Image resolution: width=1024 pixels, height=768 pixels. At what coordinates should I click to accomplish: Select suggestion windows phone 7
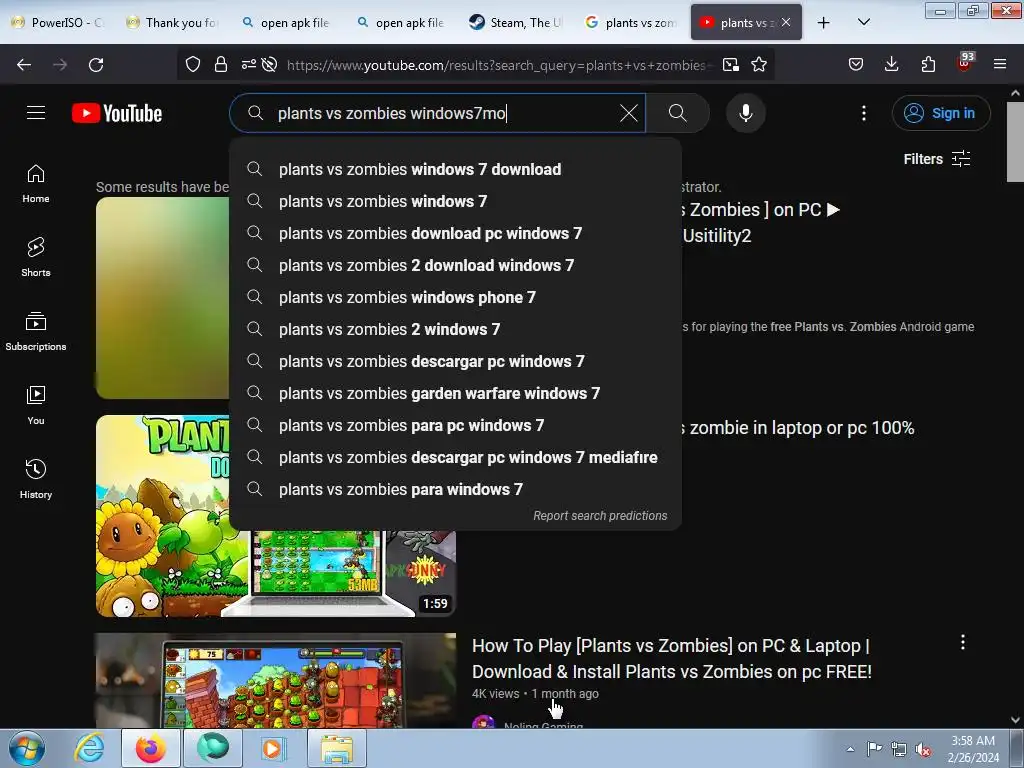coord(455,297)
